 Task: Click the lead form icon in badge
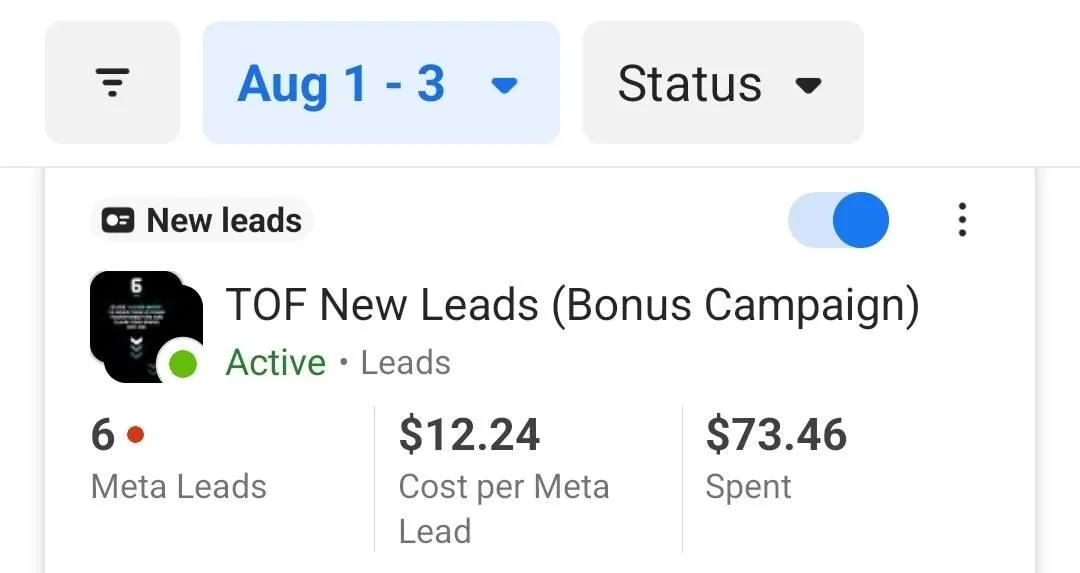coord(119,221)
